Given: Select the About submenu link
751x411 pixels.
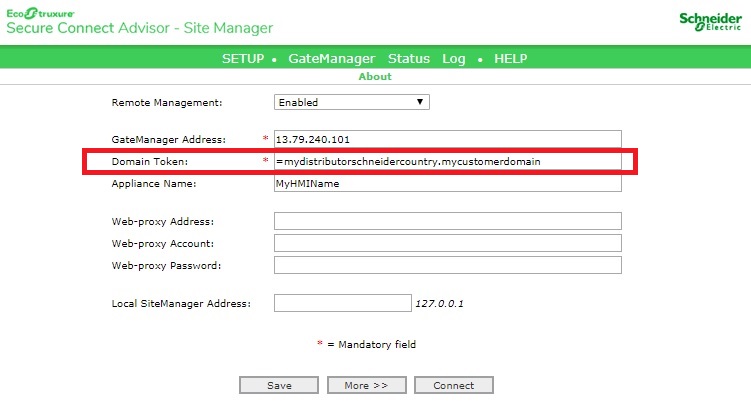Looking at the screenshot, I should coord(375,77).
